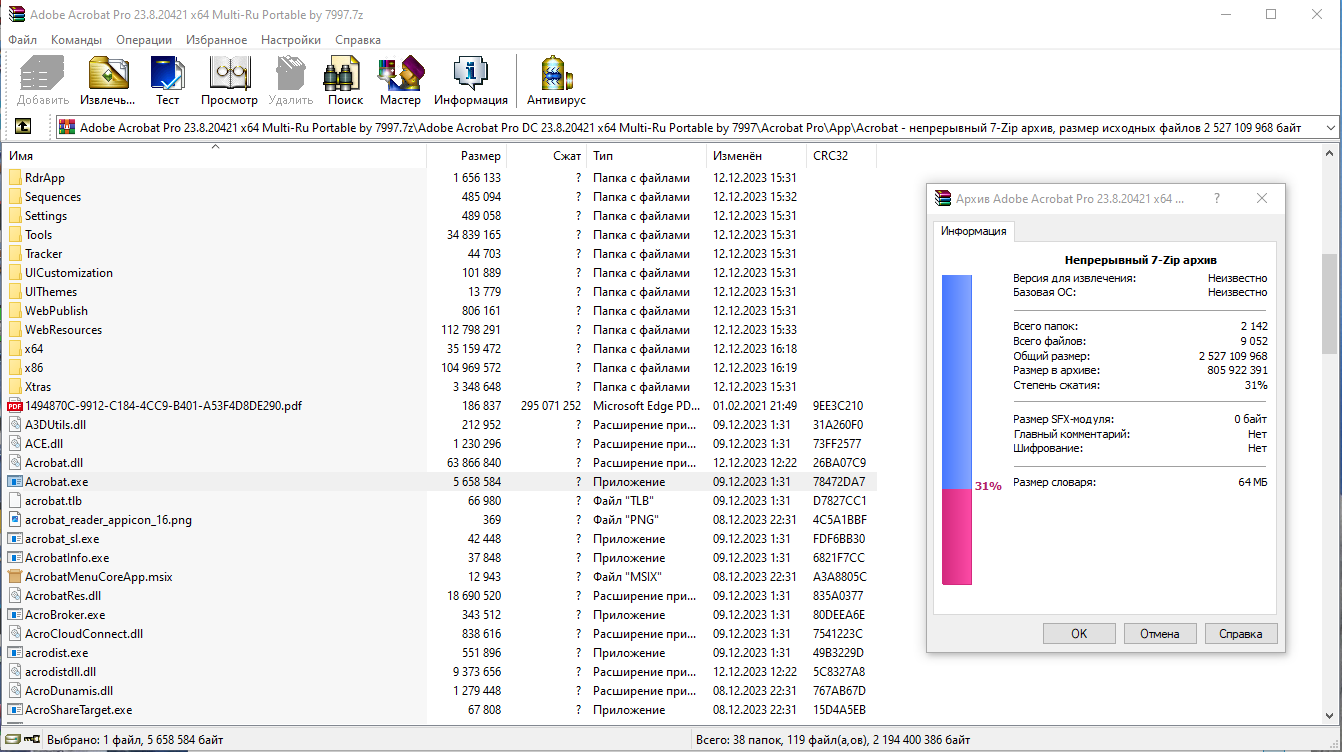Click the AcrobatMenuCoreApp.msix package icon
Screen dimensions: 1342x752
(15, 577)
